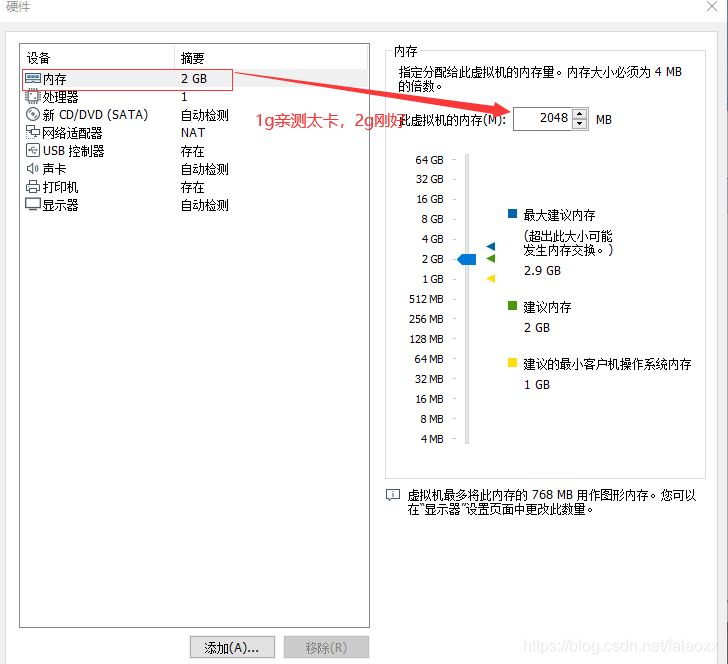Click the 32 GB slider scale label
This screenshot has width=728, height=664.
pos(429,179)
